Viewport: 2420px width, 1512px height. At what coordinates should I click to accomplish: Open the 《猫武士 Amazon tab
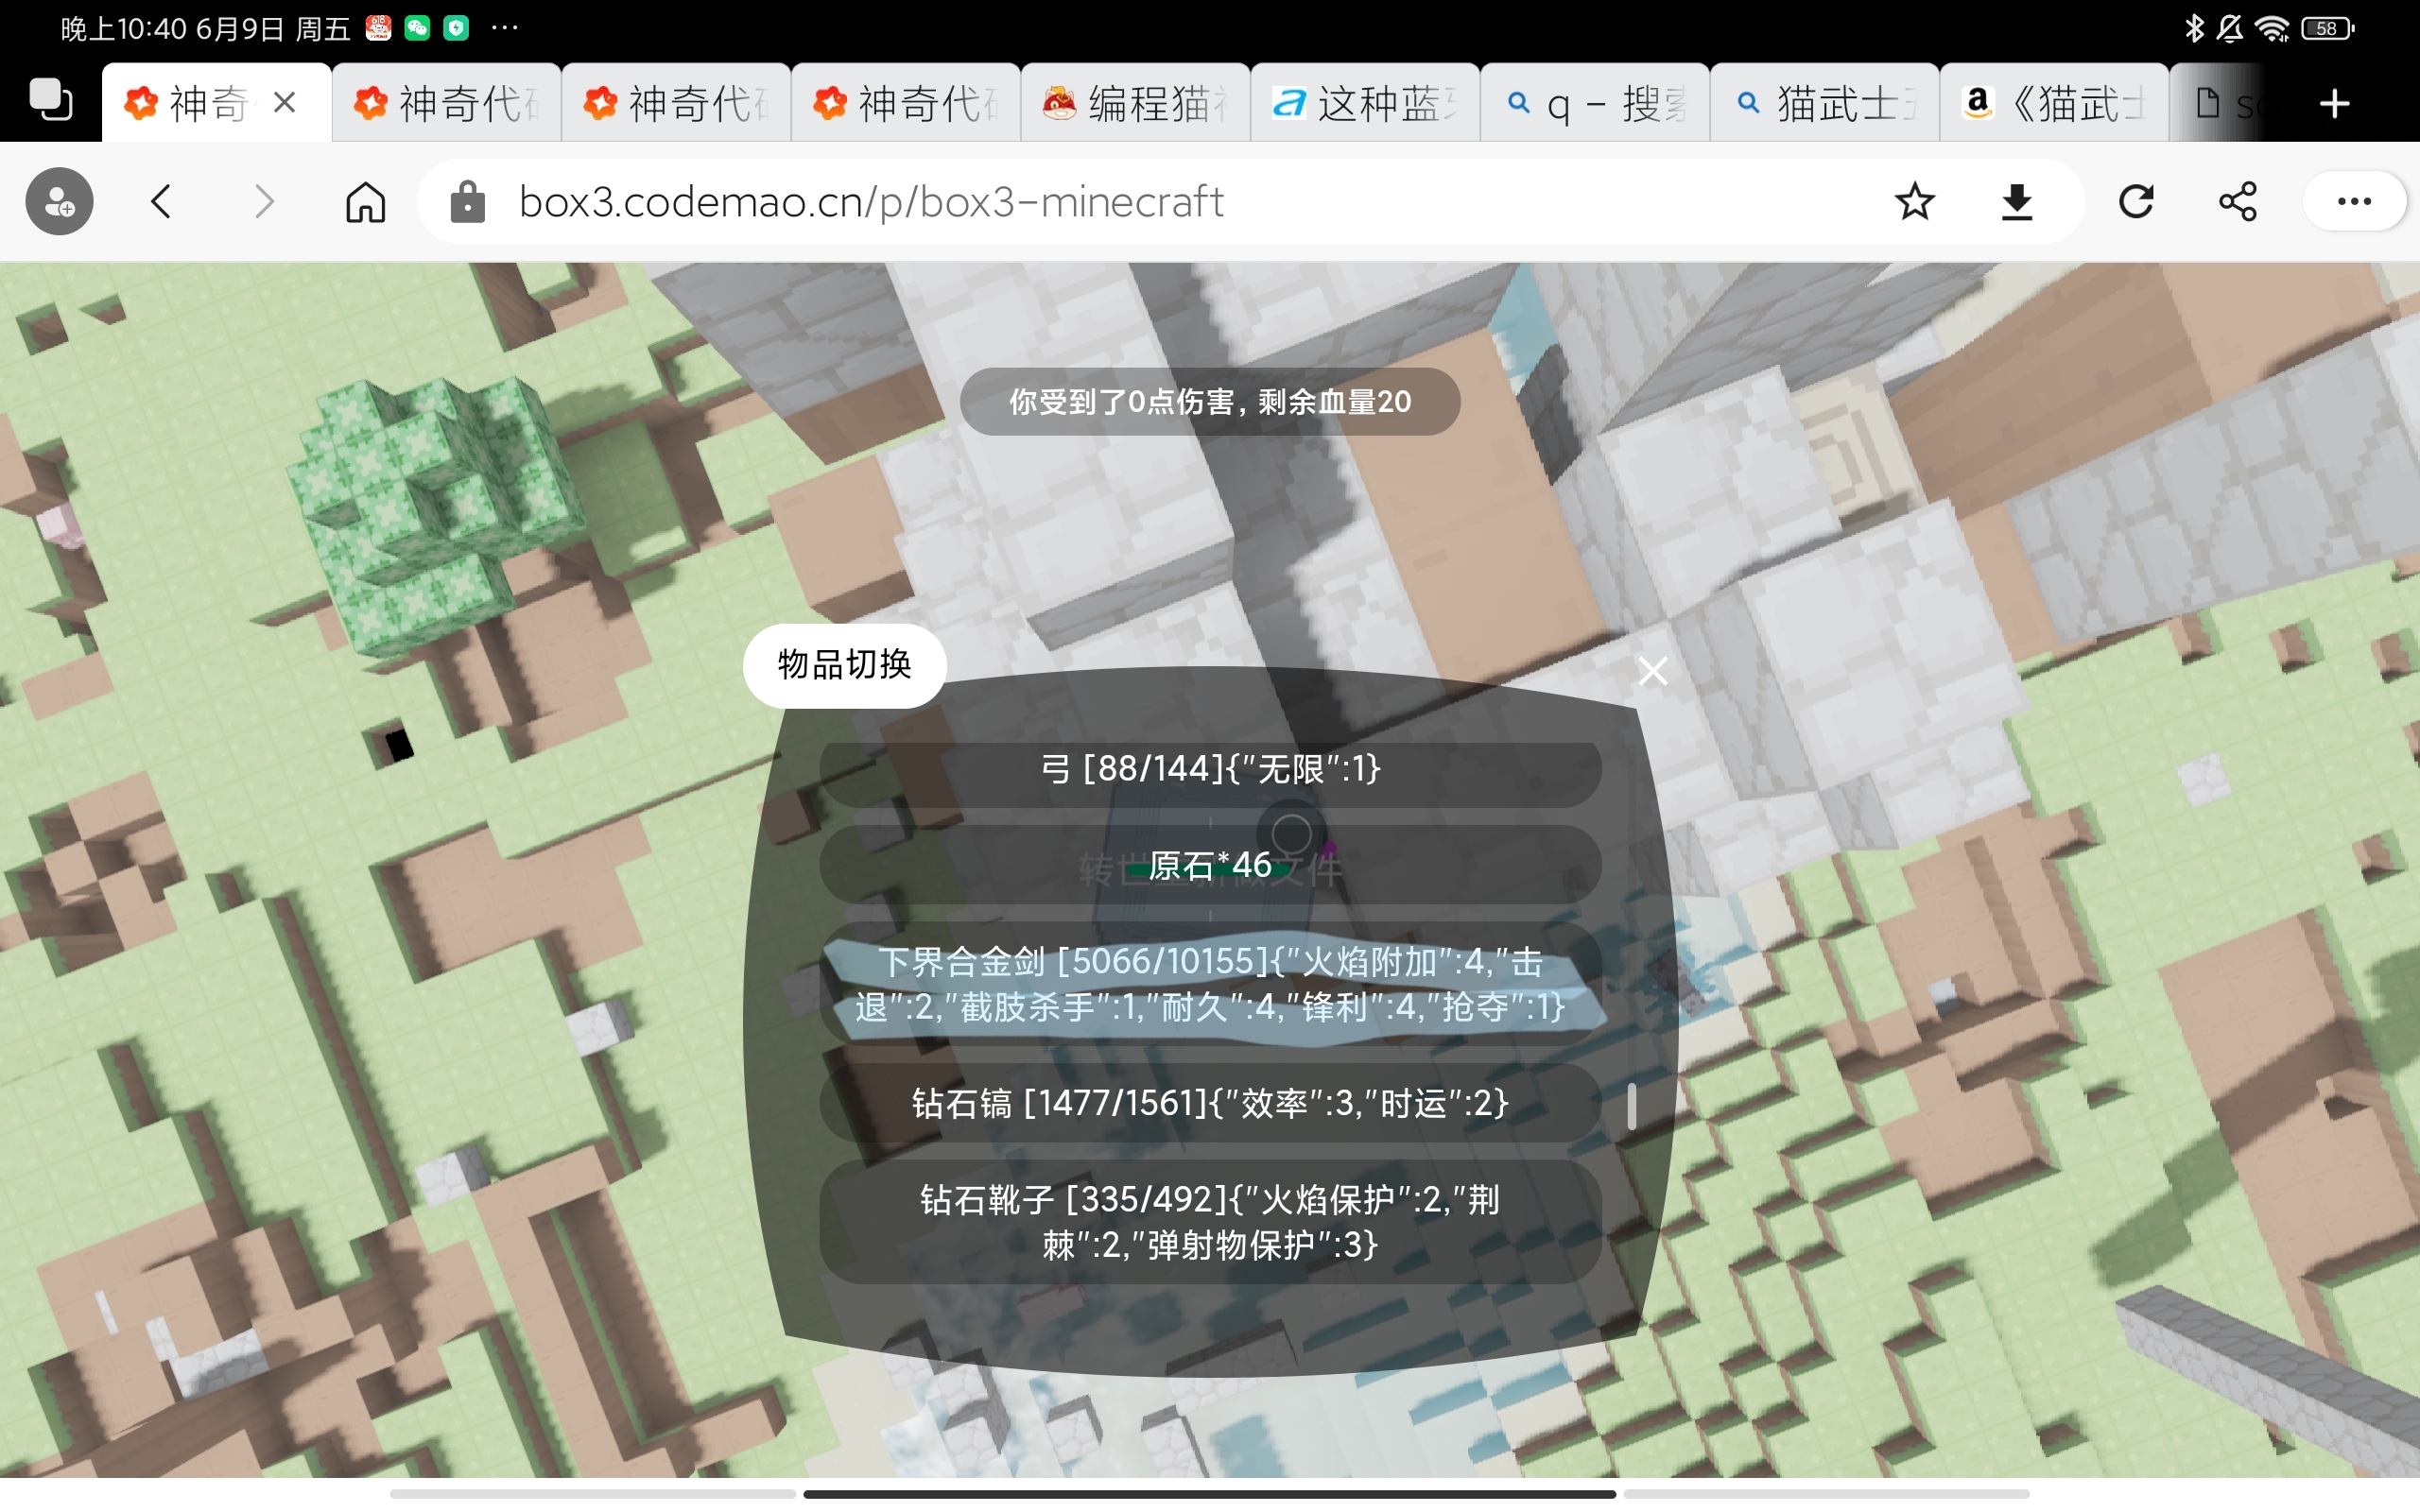pyautogui.click(x=2055, y=103)
